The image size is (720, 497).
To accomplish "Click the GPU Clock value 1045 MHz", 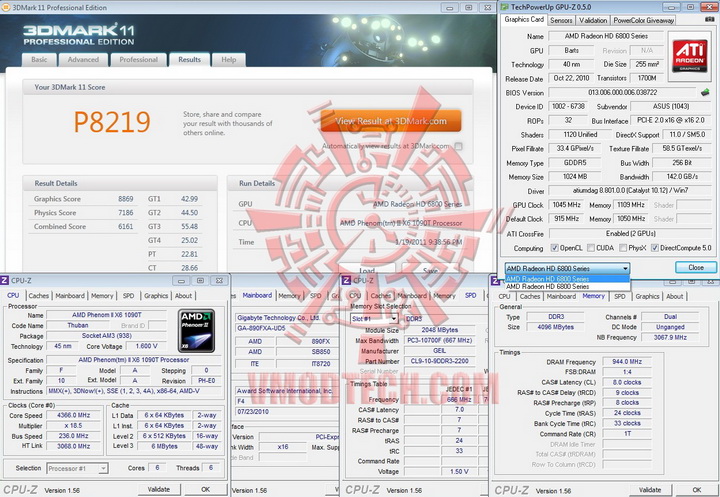I will point(567,205).
